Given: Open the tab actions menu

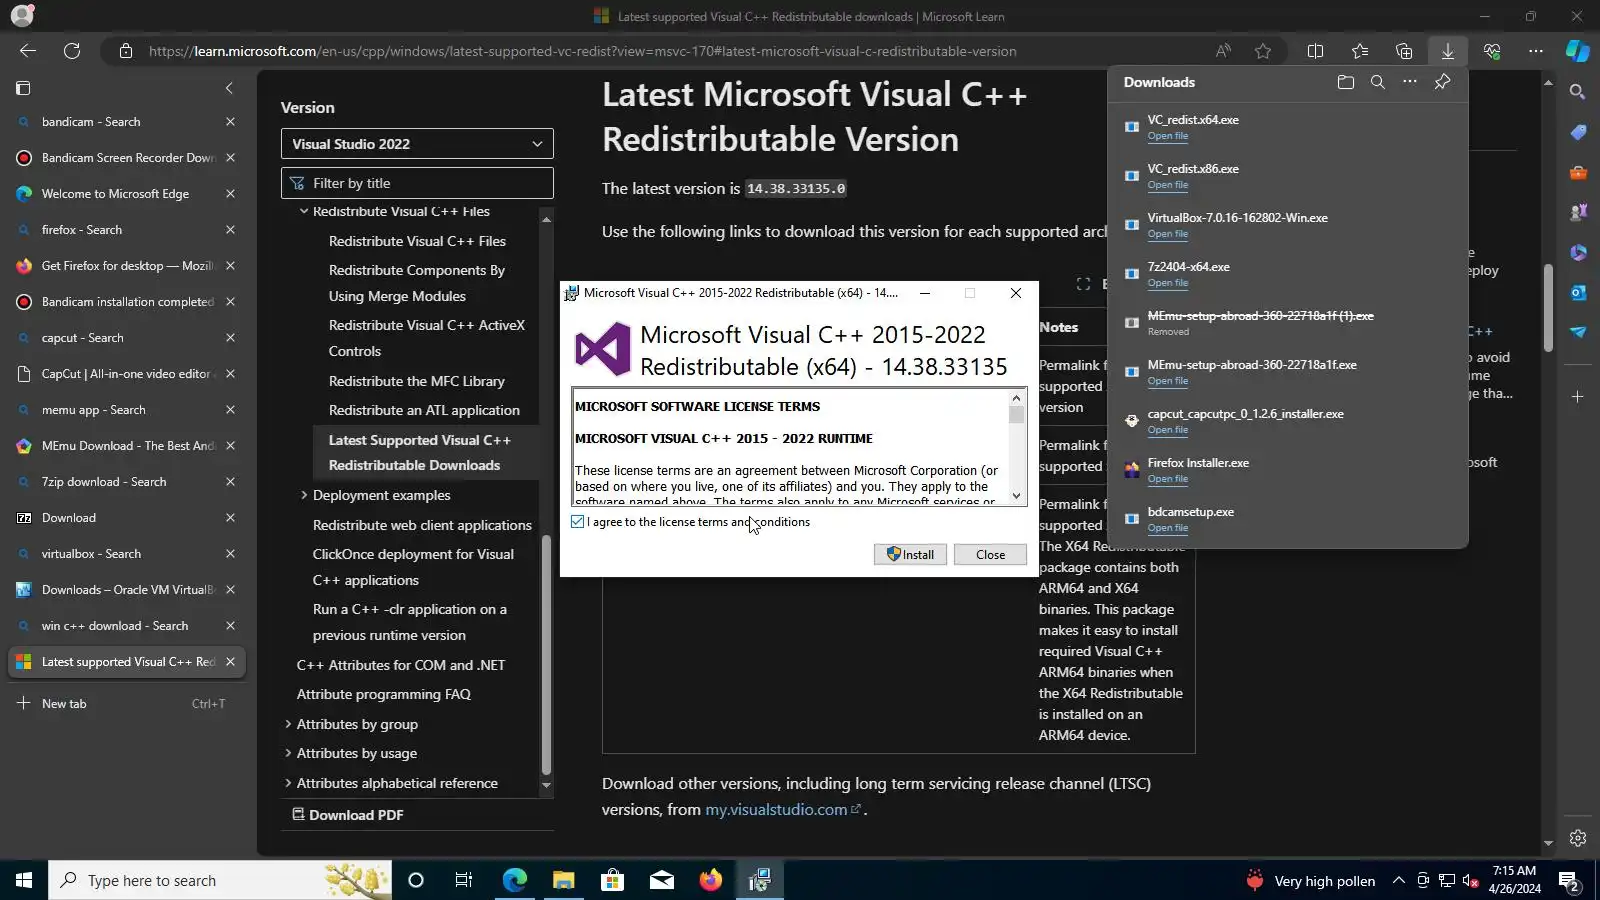Looking at the screenshot, I should pyautogui.click(x=23, y=88).
